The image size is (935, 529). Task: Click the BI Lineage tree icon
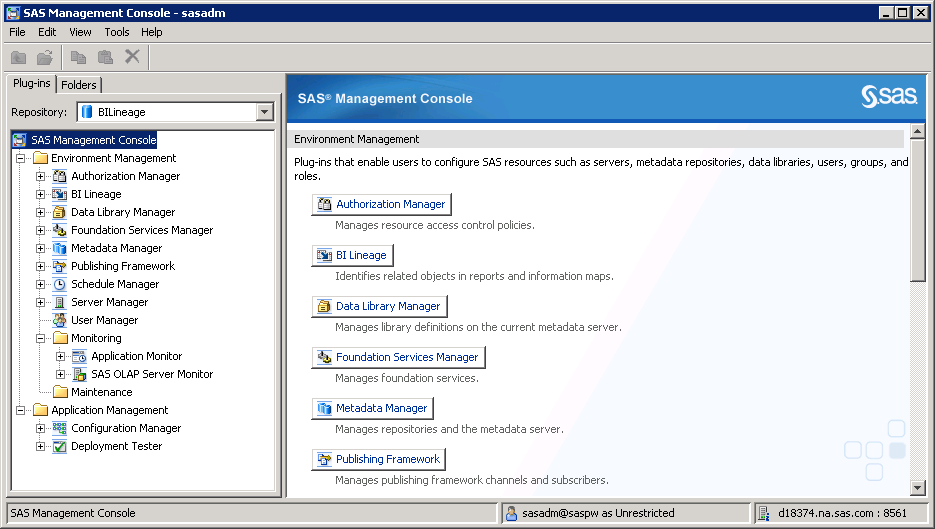pyautogui.click(x=60, y=194)
